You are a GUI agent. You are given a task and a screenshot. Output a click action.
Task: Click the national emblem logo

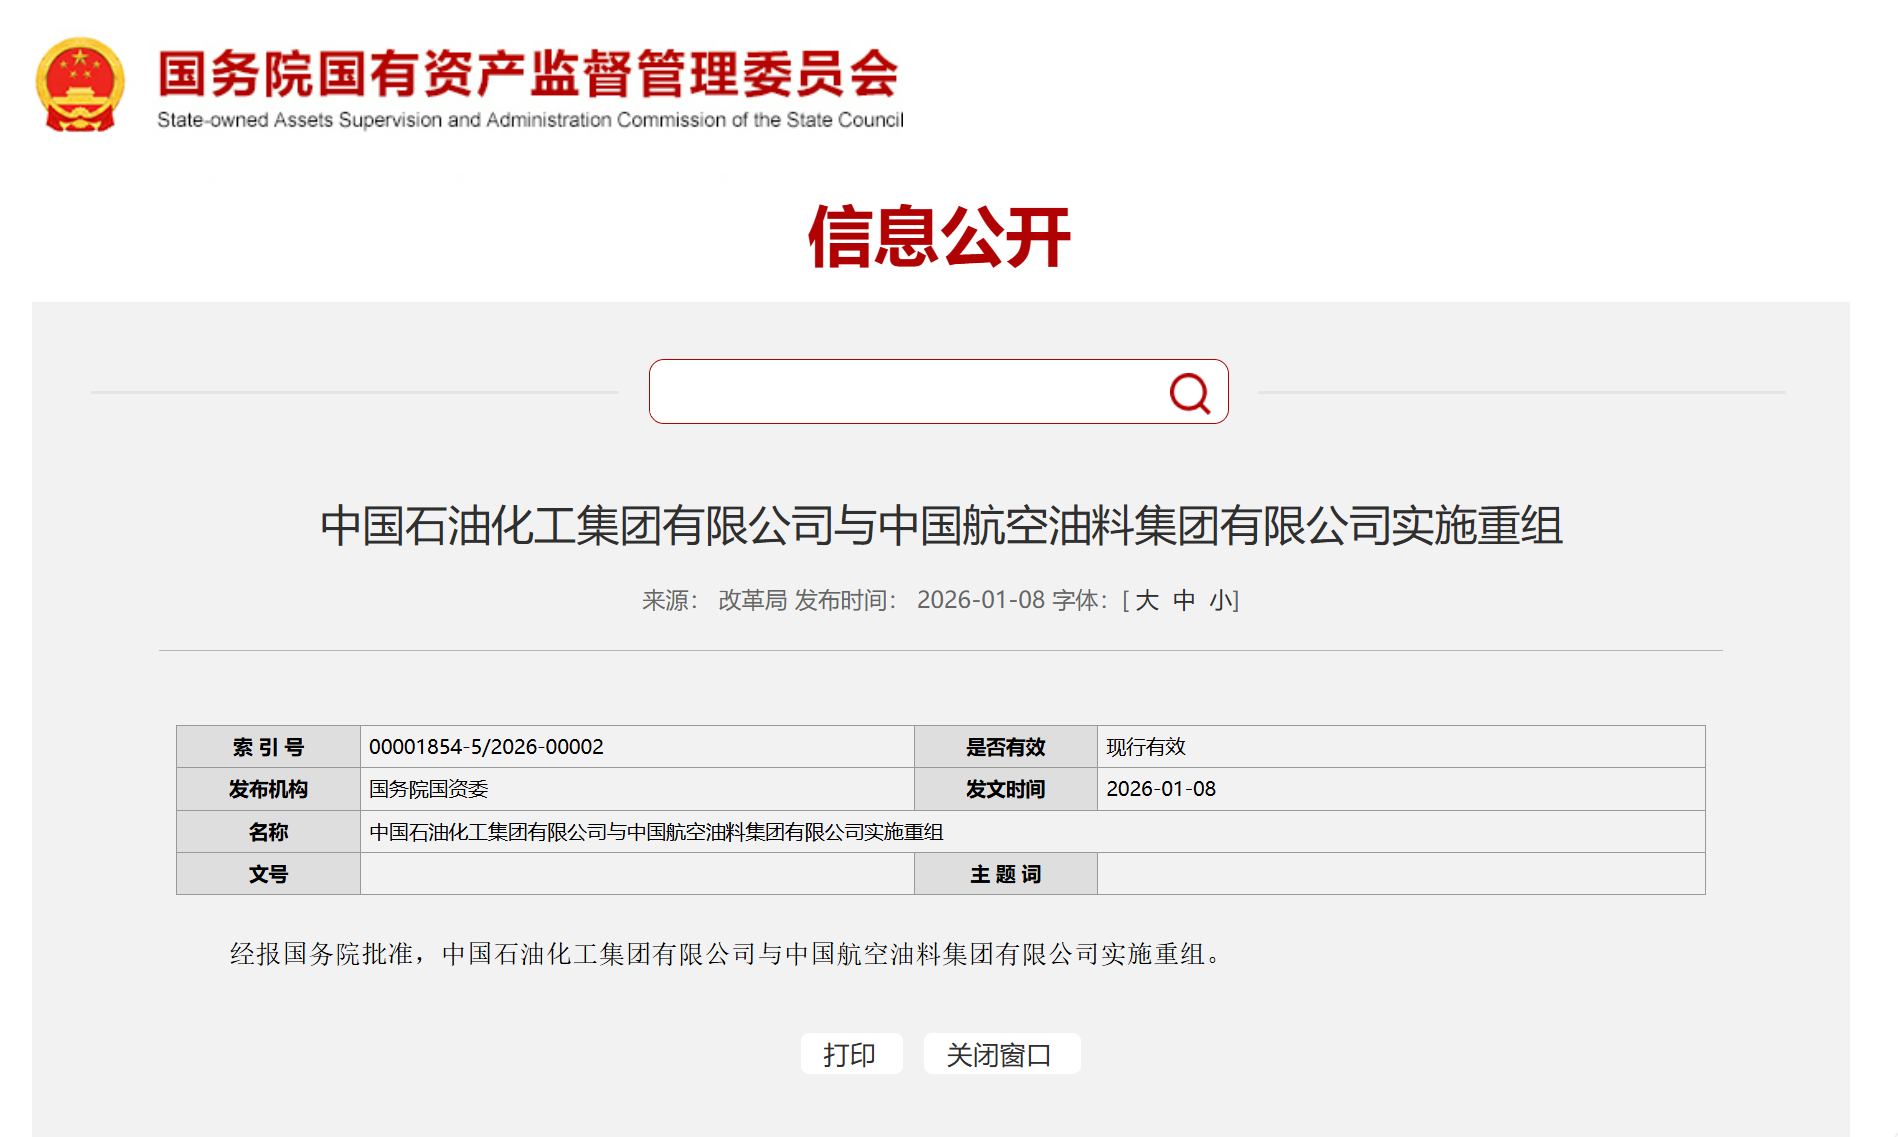tap(80, 85)
